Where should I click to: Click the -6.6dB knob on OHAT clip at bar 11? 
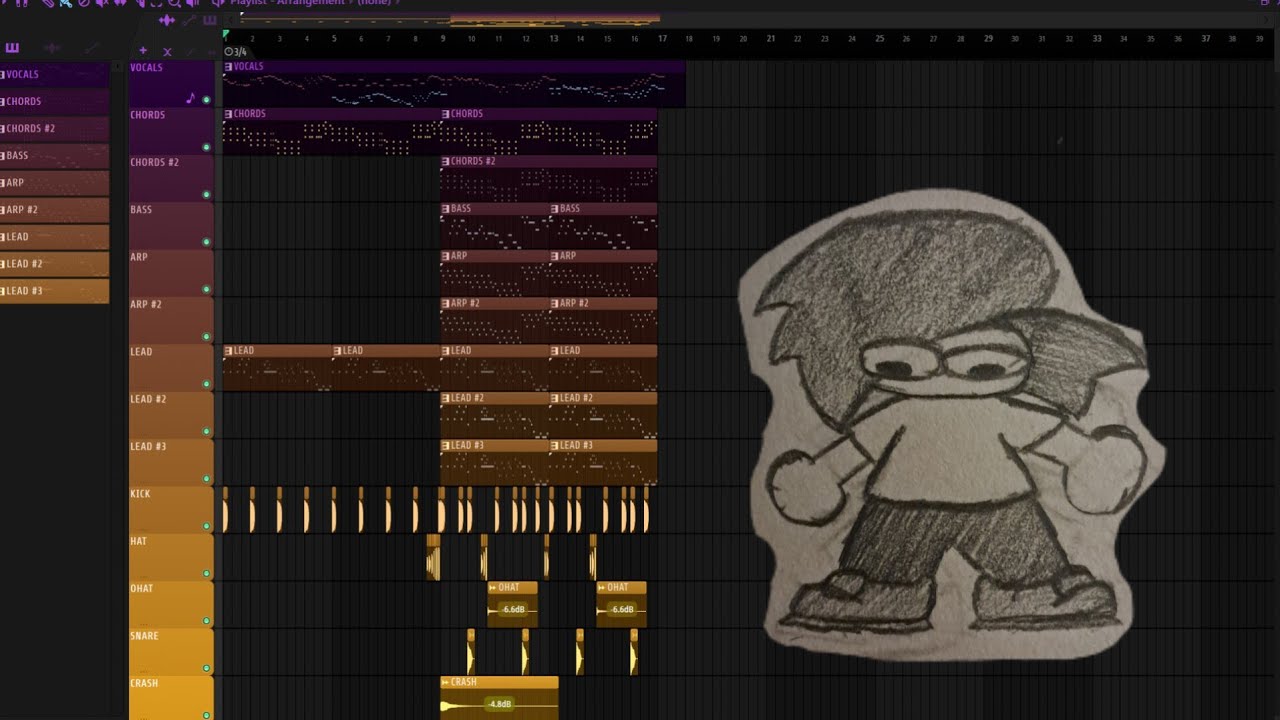[x=513, y=609]
